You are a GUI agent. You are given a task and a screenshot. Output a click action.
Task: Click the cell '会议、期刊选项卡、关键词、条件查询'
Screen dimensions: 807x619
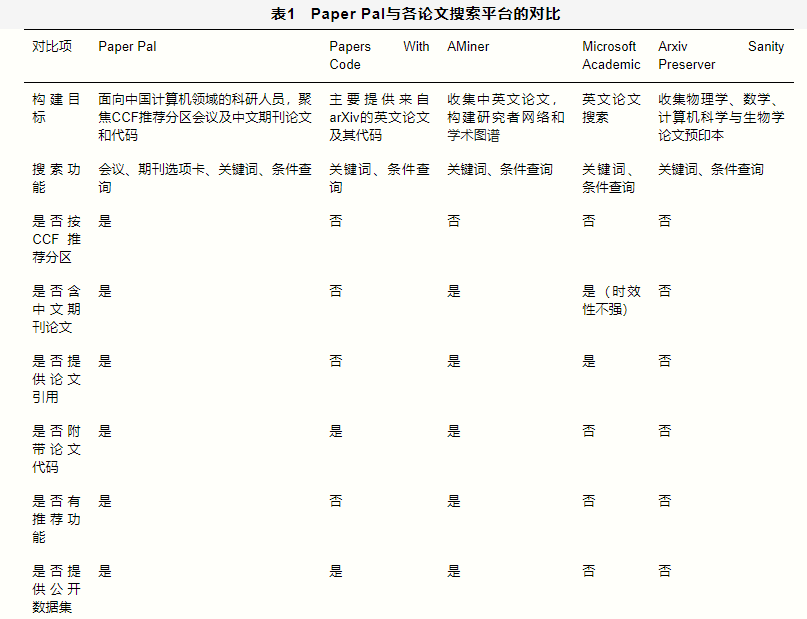click(x=205, y=178)
